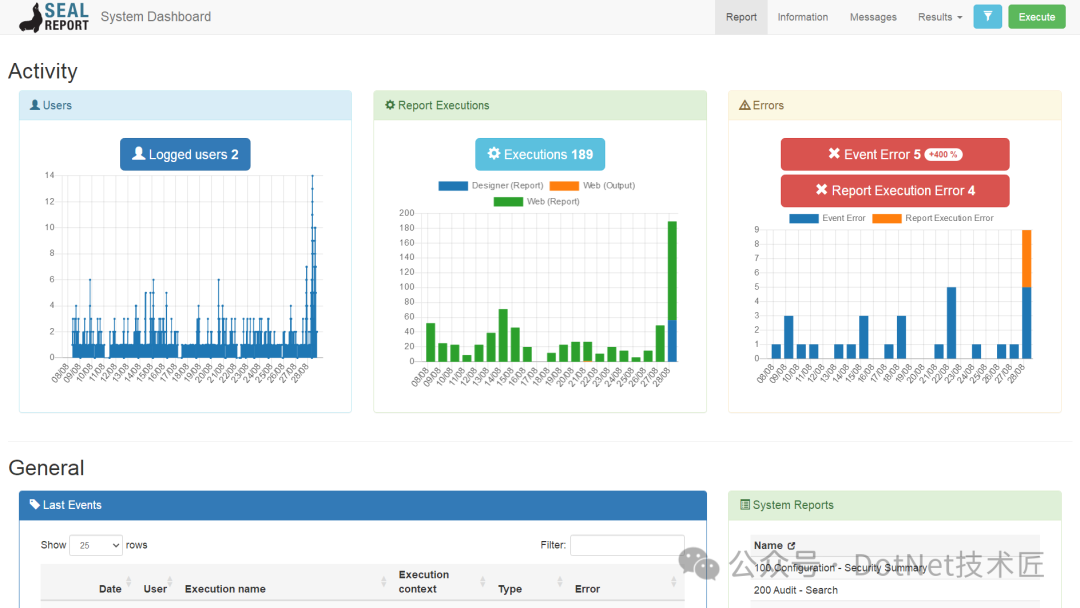This screenshot has width=1080, height=608.
Task: Click the external link icon next to Name
Action: 791,546
